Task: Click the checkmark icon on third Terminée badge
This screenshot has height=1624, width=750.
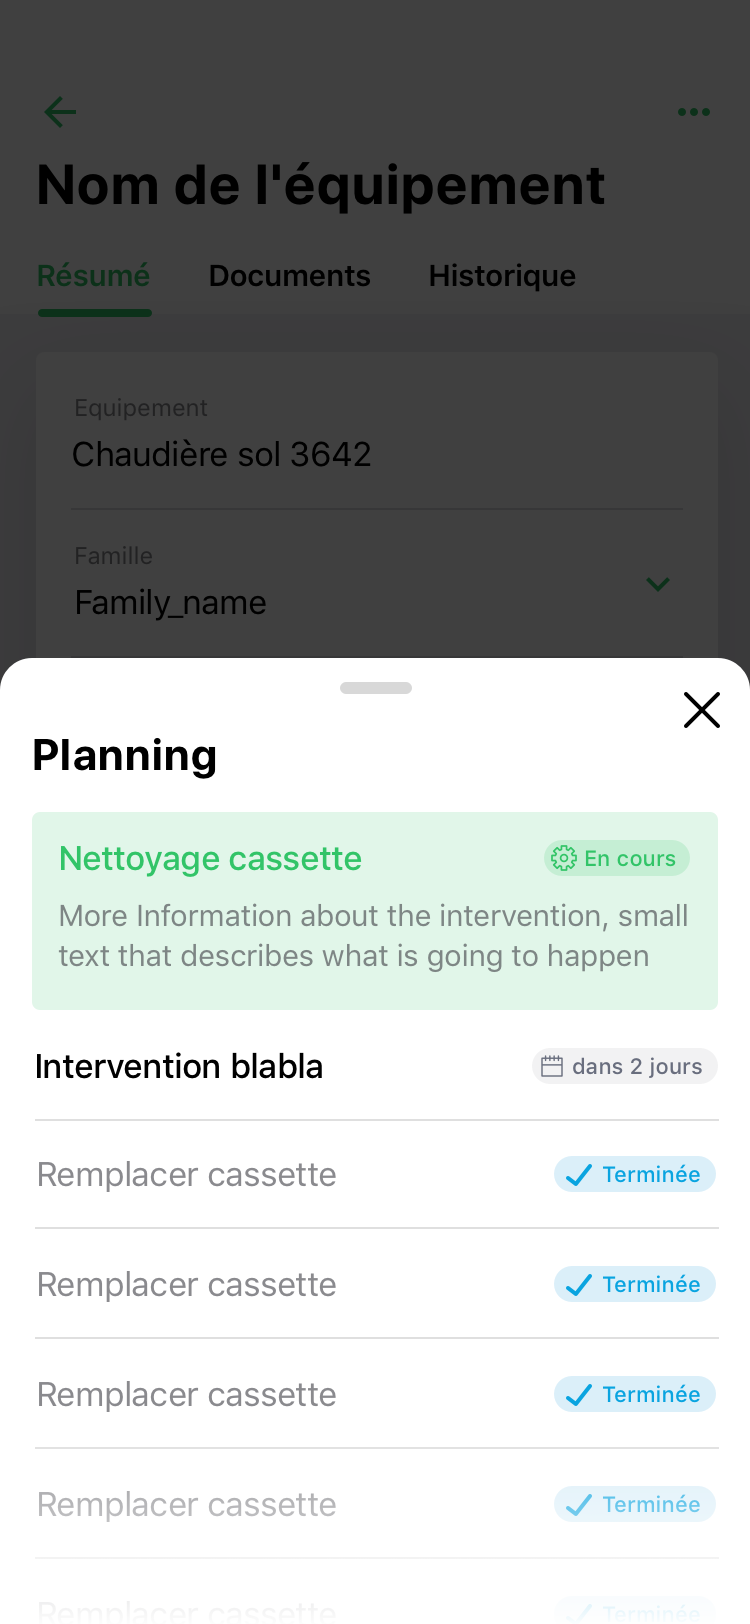Action: [x=579, y=1395]
